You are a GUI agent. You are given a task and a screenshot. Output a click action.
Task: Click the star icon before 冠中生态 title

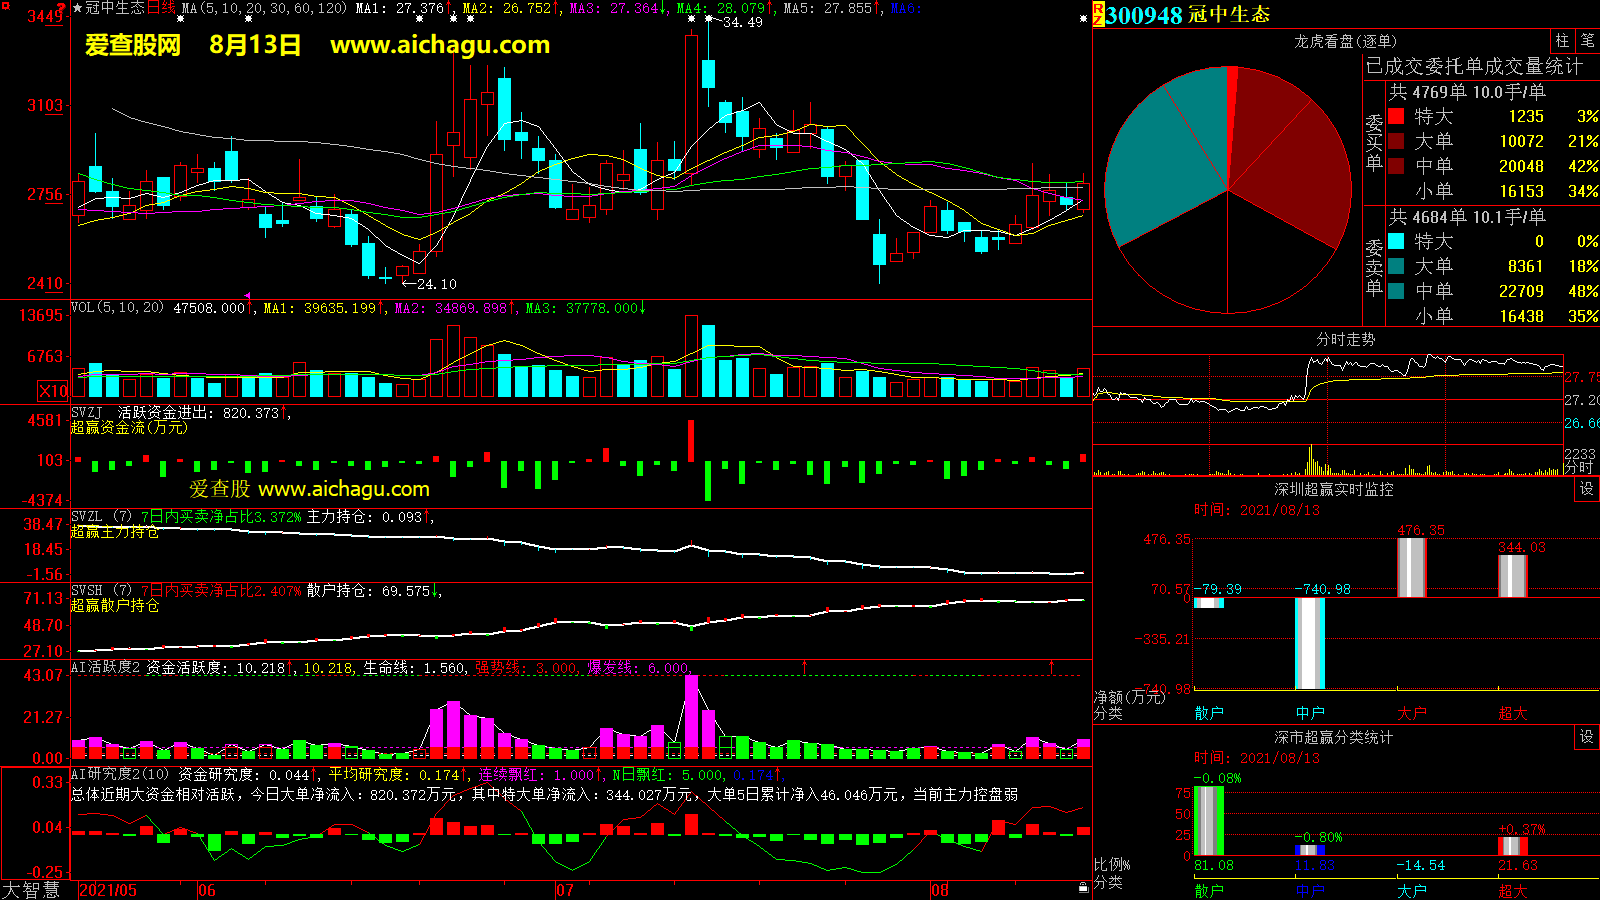coord(77,8)
